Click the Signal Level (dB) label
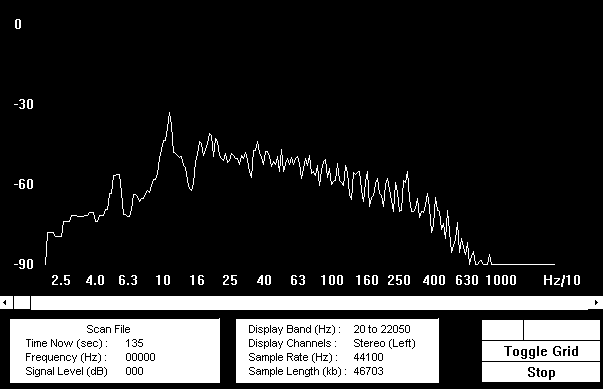The image size is (603, 389). (66, 371)
